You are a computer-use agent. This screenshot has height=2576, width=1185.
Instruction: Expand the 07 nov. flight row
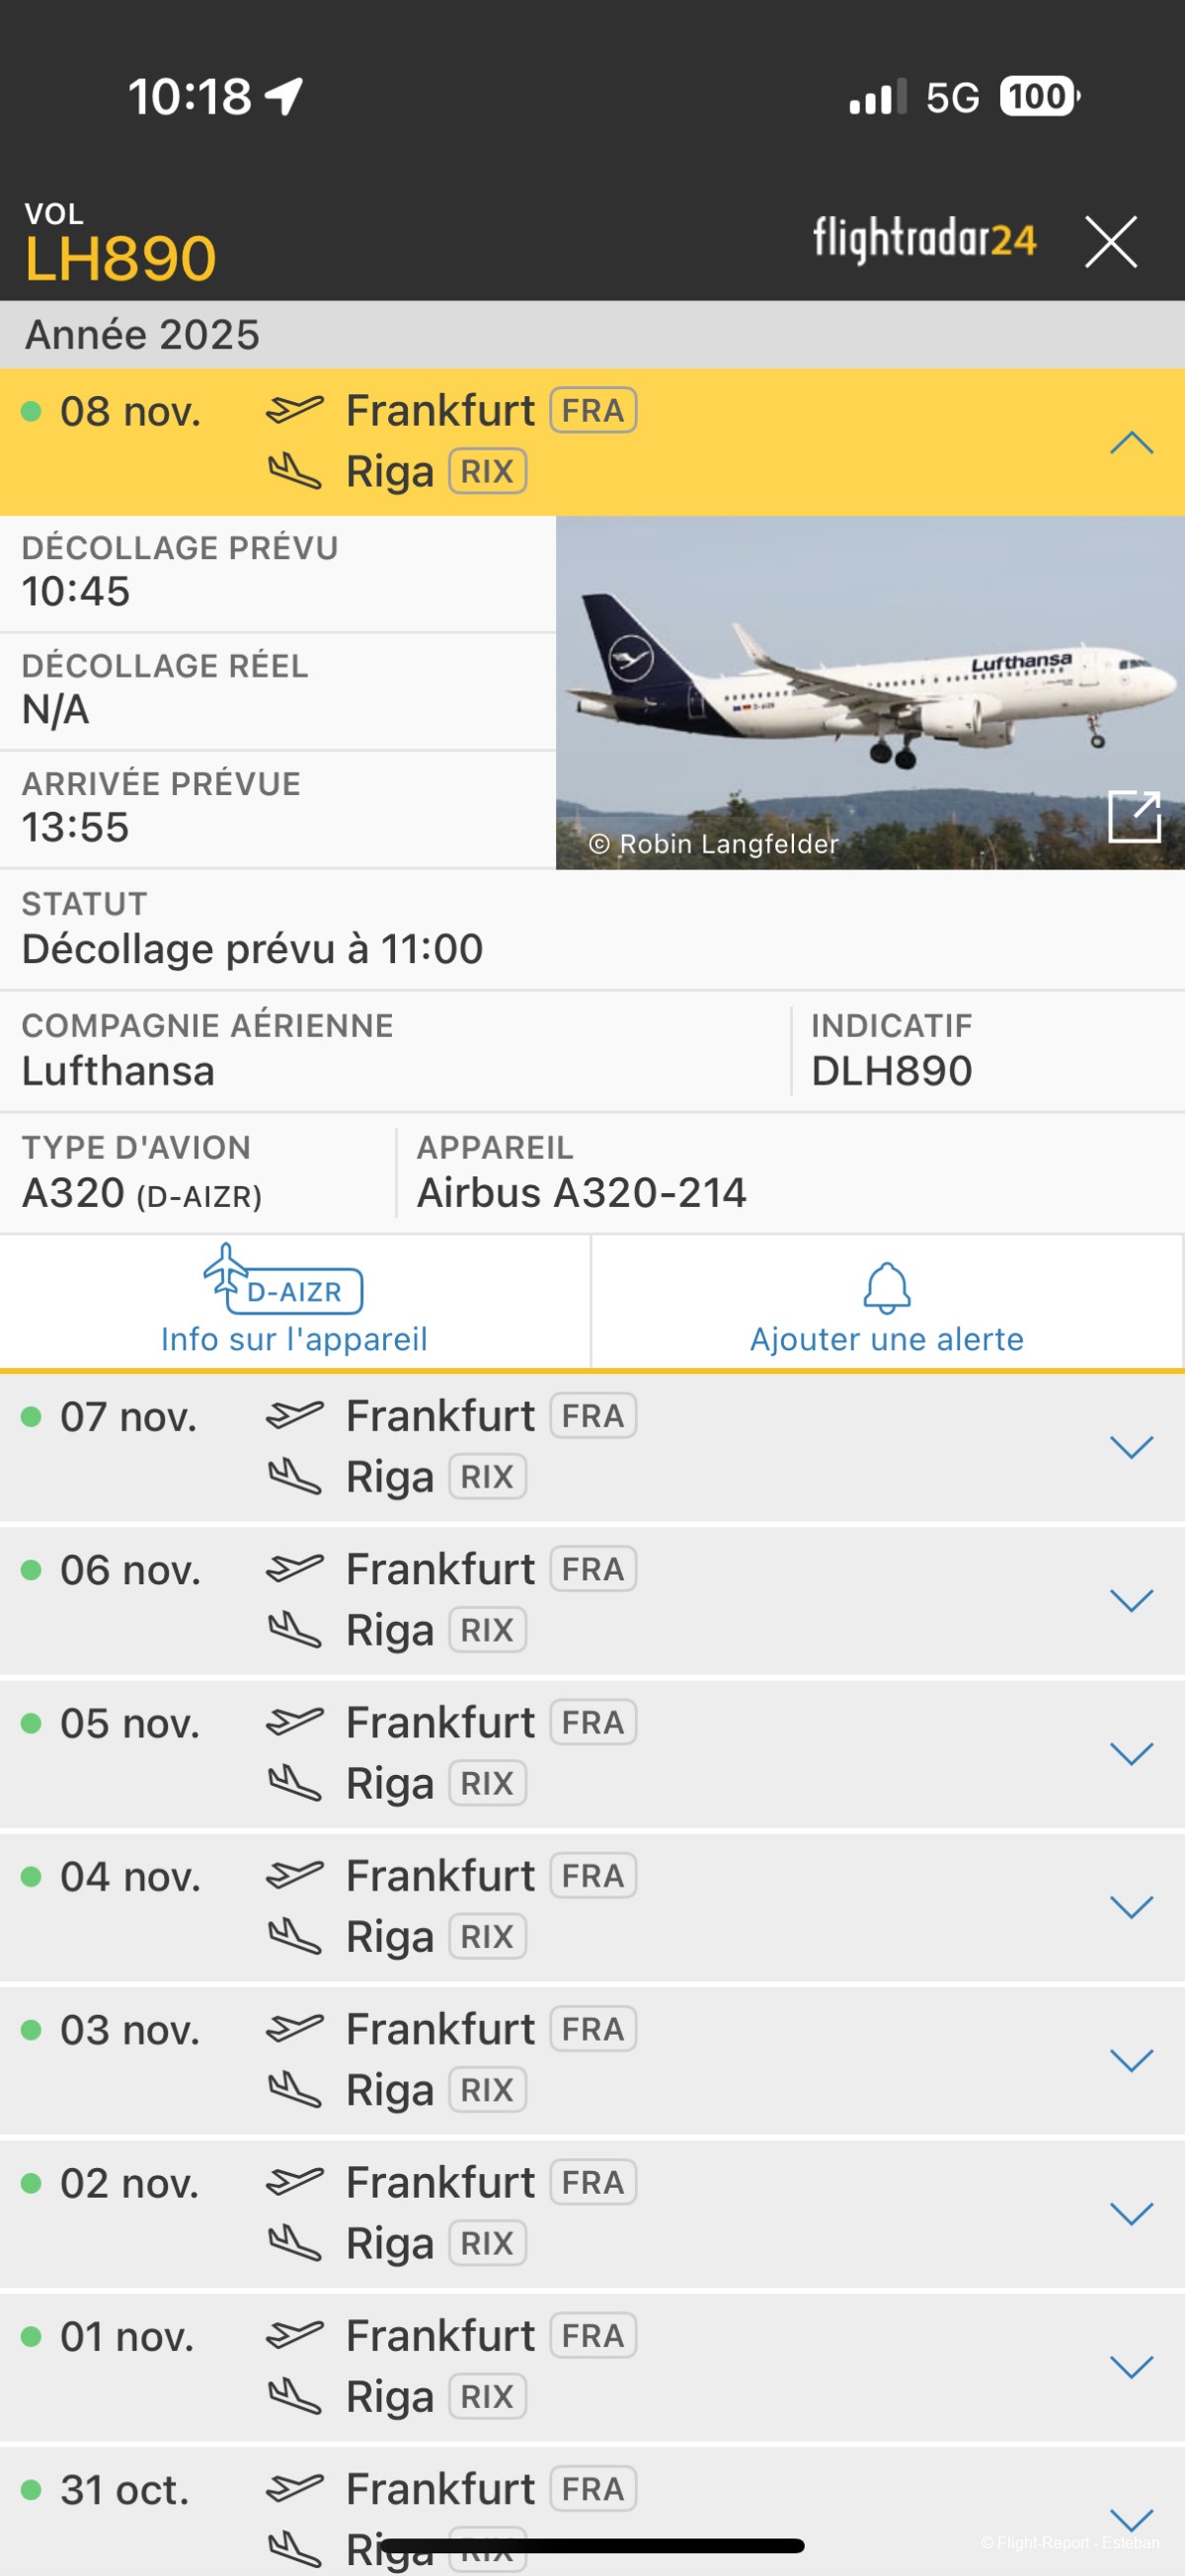(x=1131, y=1447)
